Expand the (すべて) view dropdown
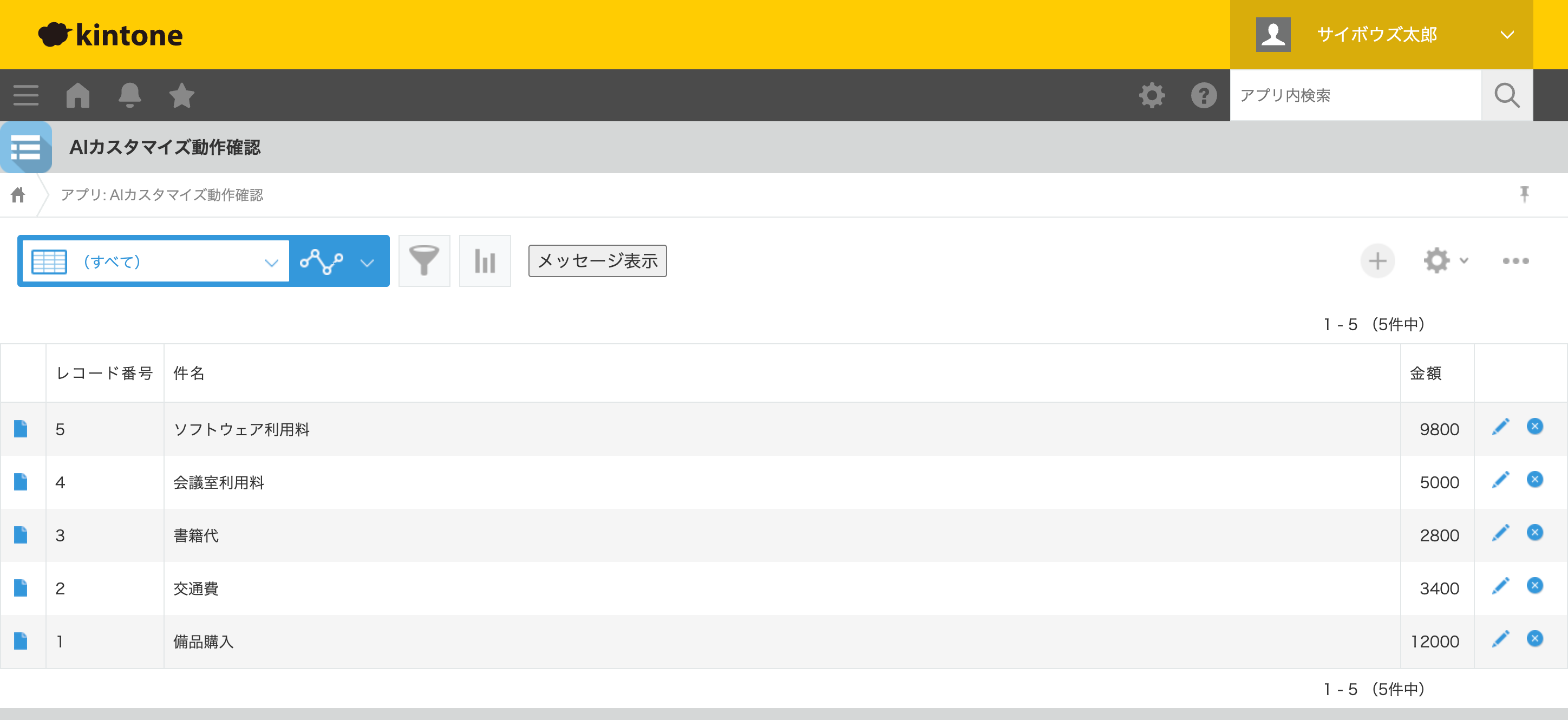This screenshot has height=720, width=1568. [x=156, y=262]
